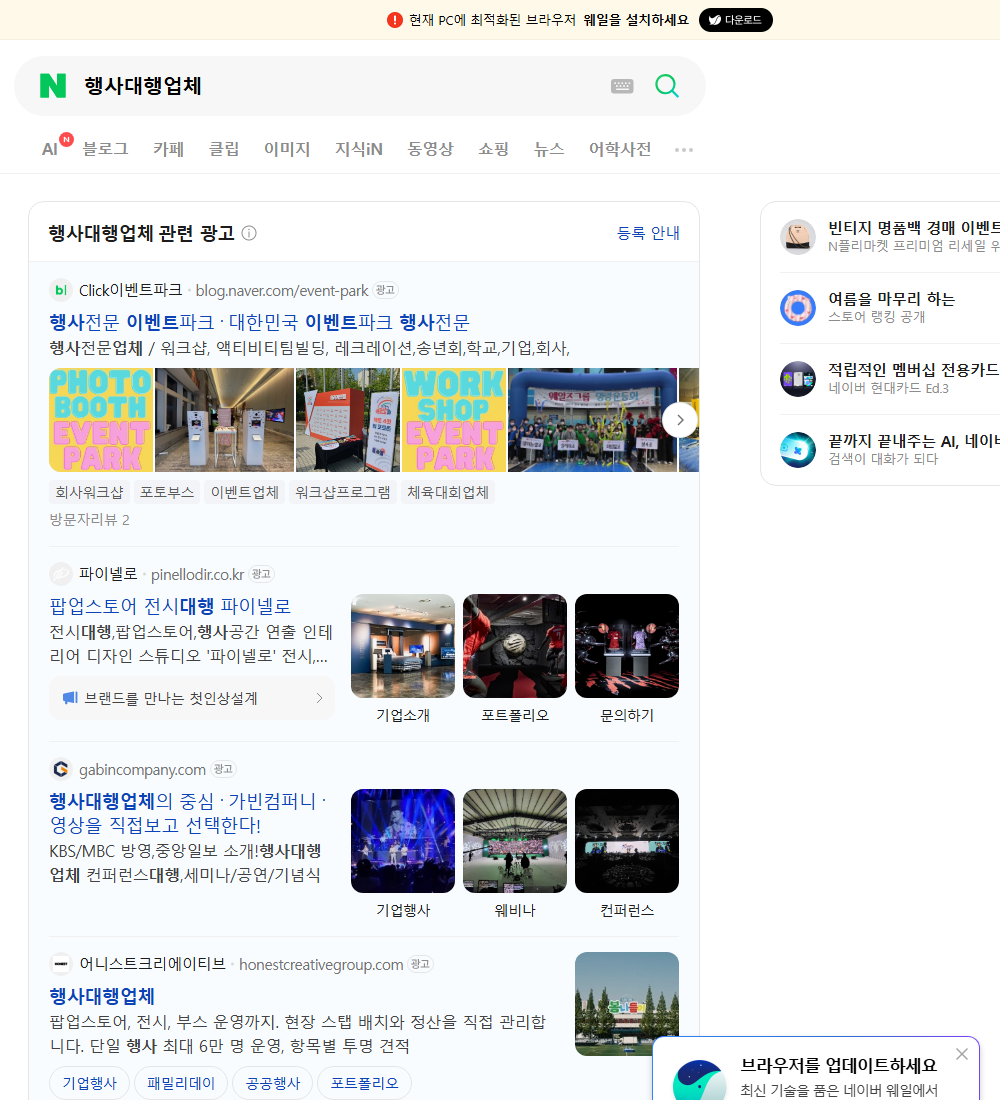Click the green Naver N logo
This screenshot has width=1000, height=1100.
click(53, 86)
